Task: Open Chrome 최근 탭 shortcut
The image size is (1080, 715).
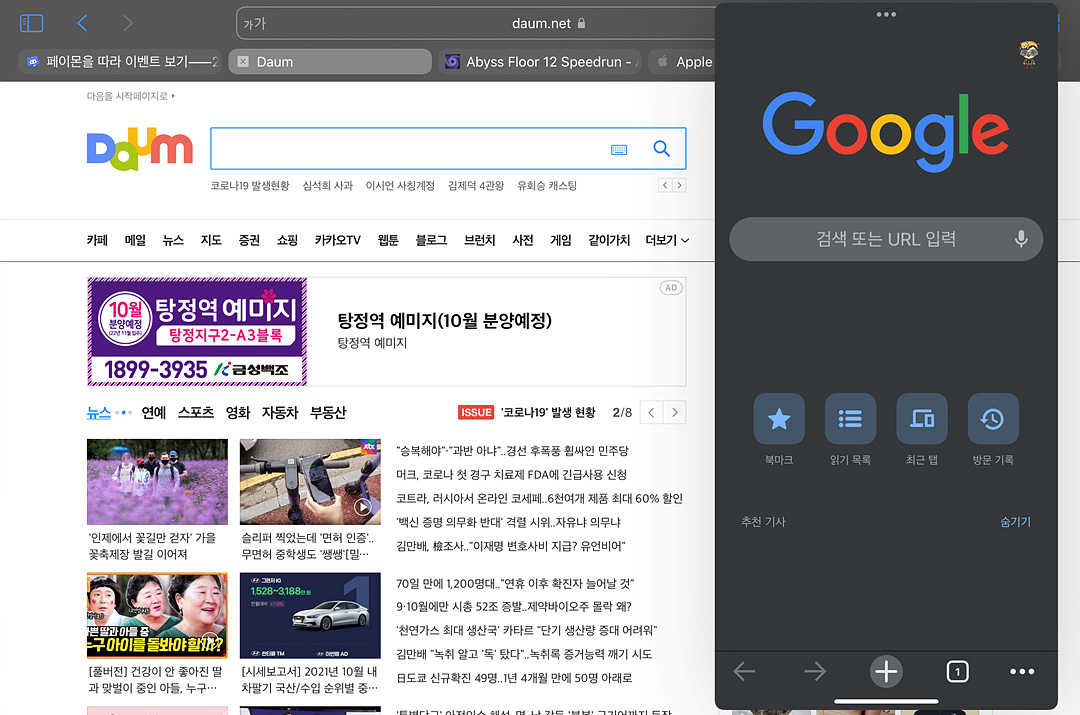Action: (922, 418)
